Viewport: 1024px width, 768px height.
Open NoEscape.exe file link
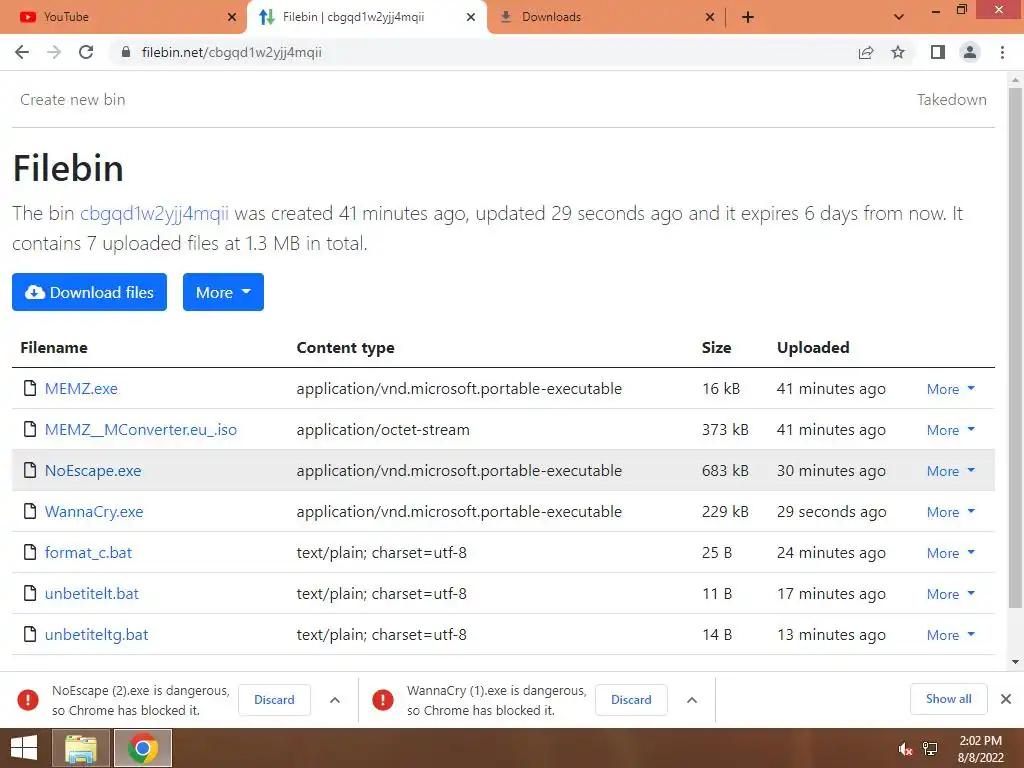[x=93, y=471]
